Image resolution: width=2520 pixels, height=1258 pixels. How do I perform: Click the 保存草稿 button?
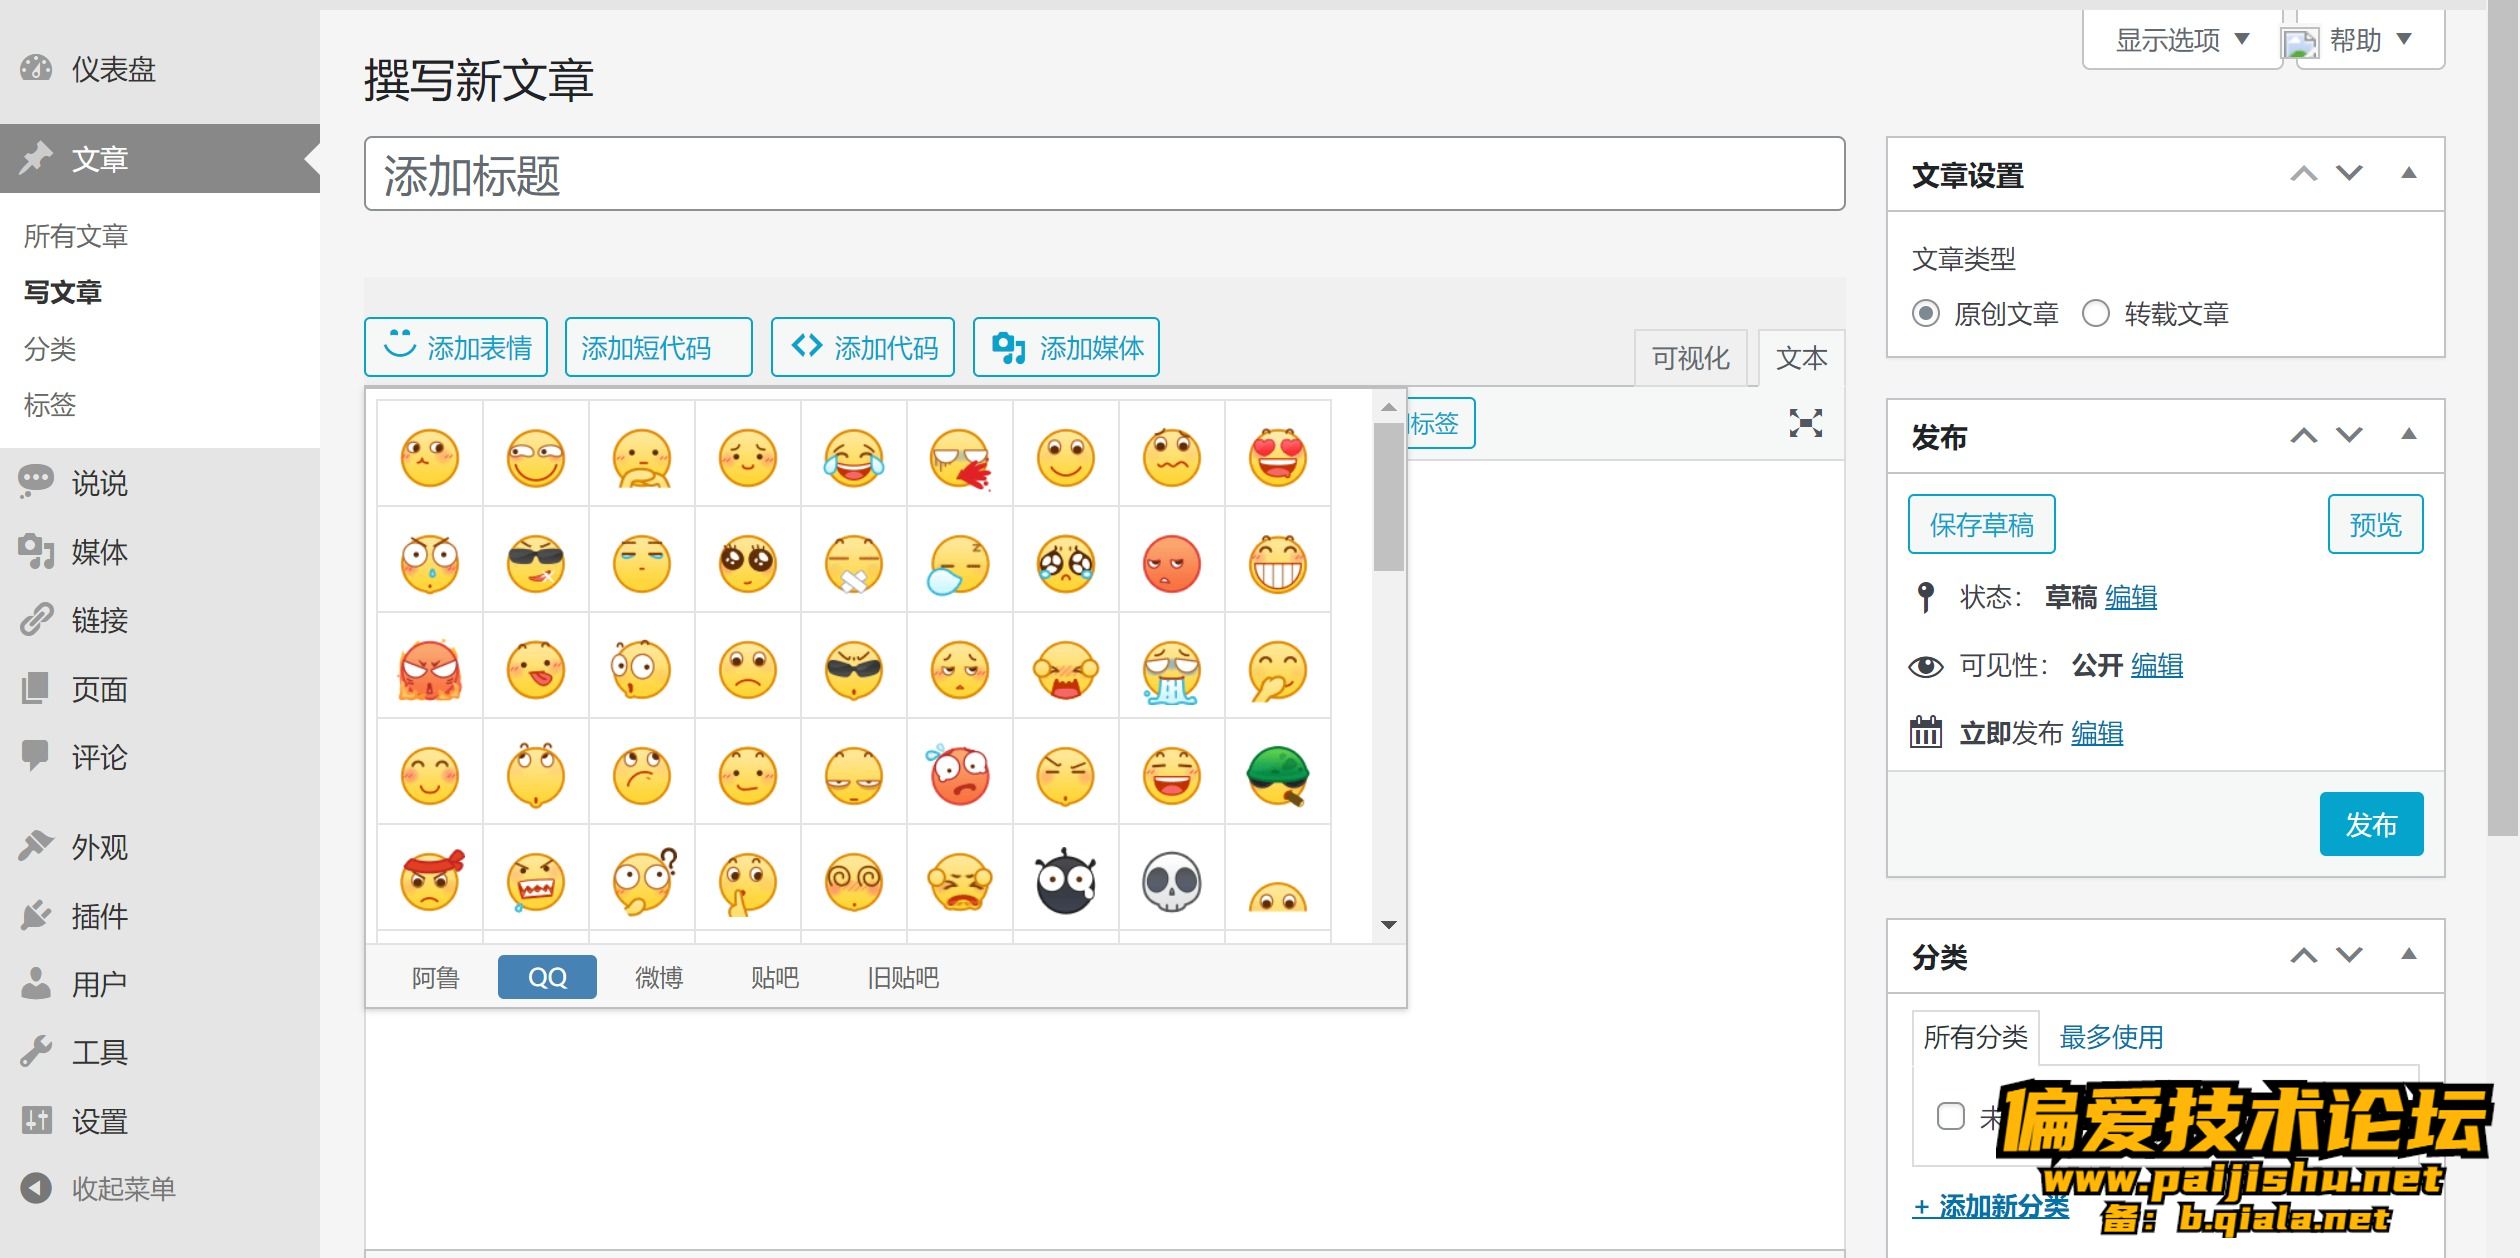pos(1981,524)
